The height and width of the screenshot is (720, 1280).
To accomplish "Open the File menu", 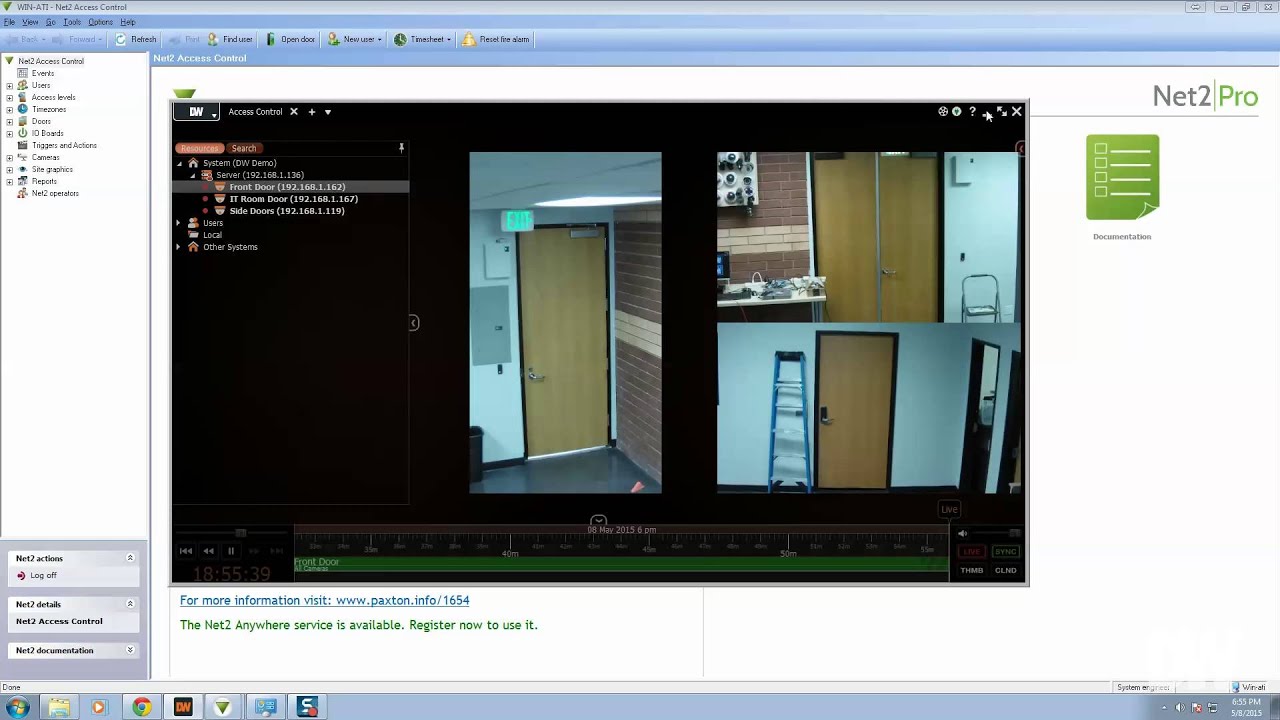I will pos(9,22).
